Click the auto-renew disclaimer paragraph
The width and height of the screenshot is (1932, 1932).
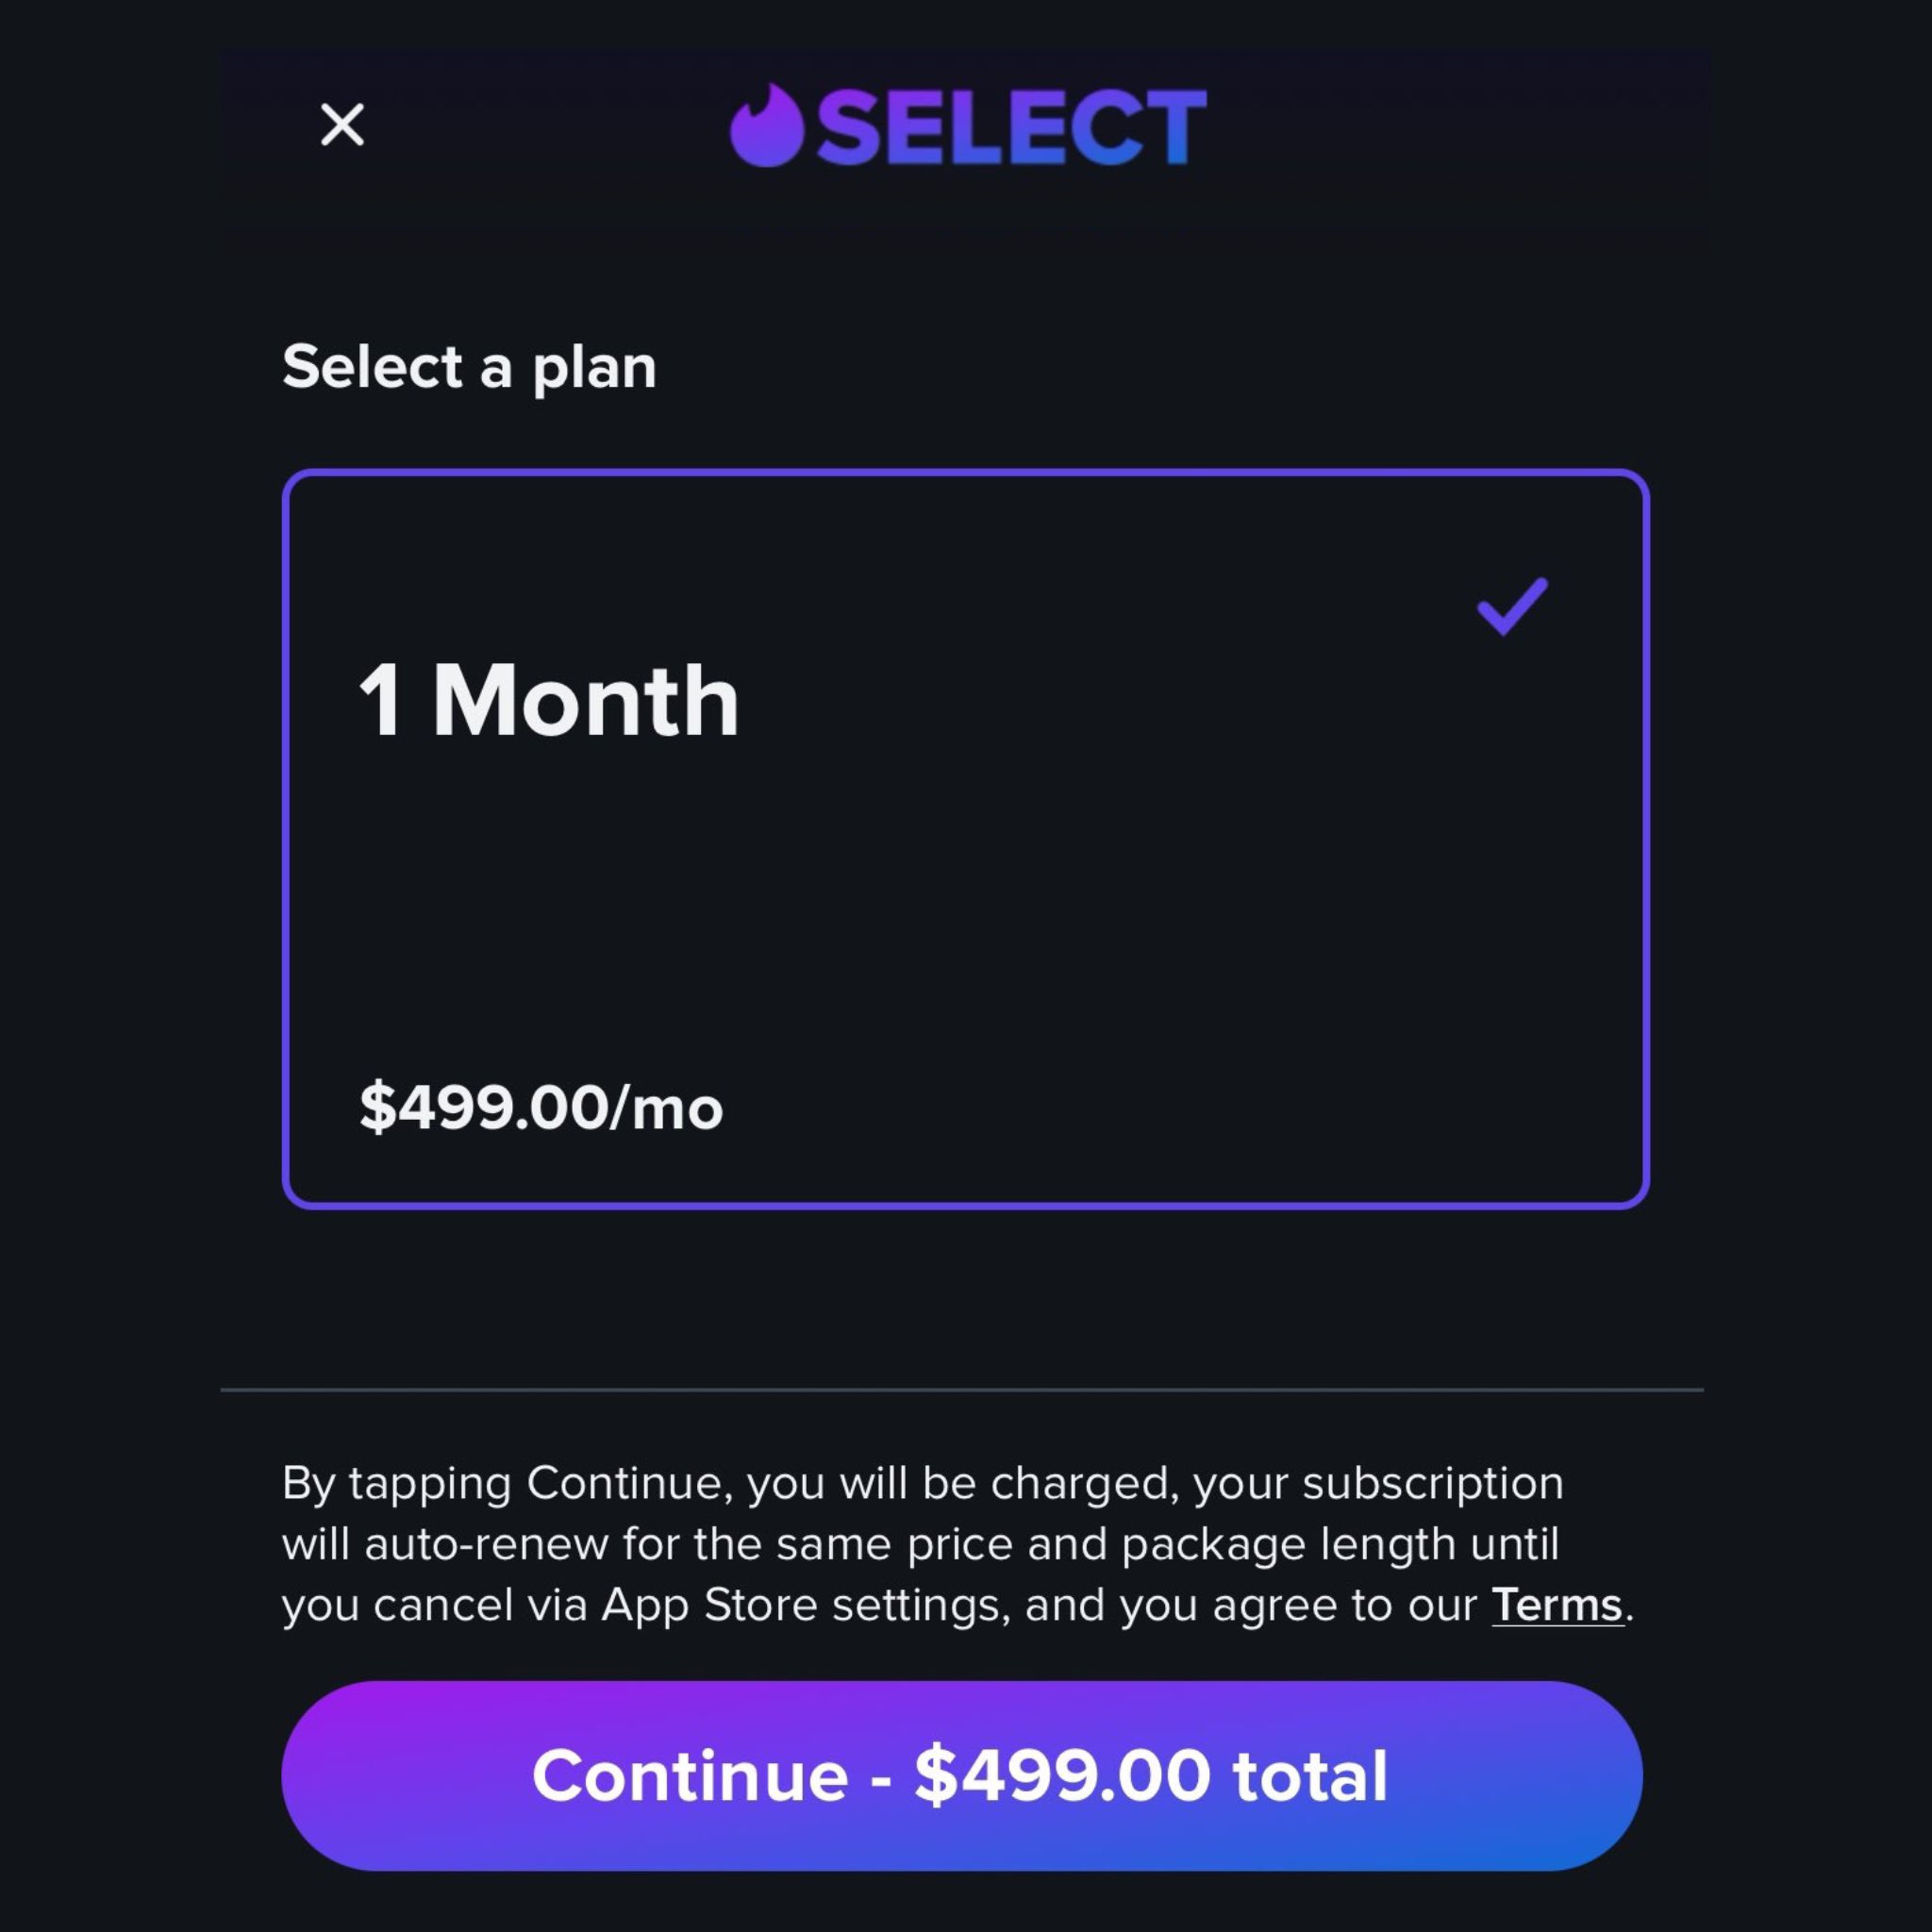tap(957, 1544)
